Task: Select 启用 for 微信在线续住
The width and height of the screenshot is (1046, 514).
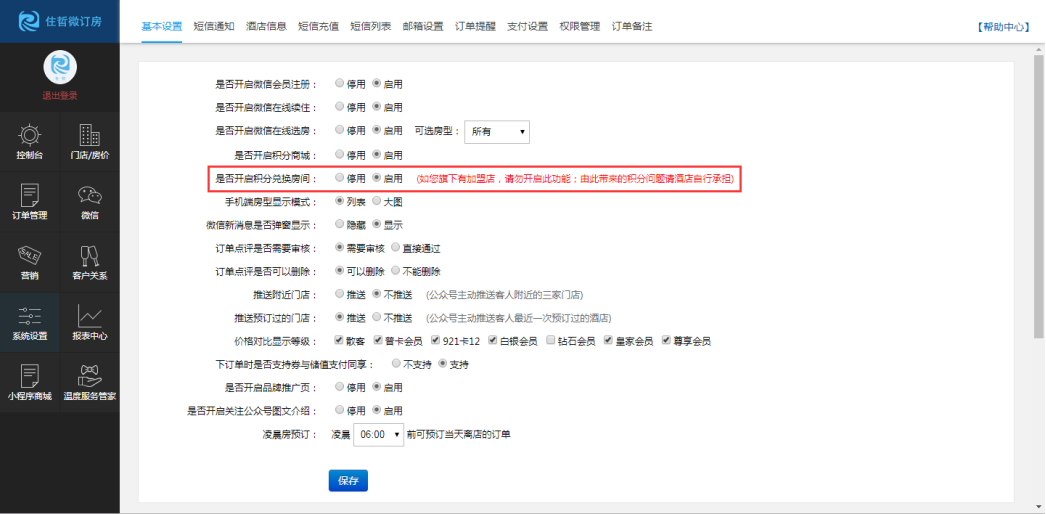Action: [376, 107]
